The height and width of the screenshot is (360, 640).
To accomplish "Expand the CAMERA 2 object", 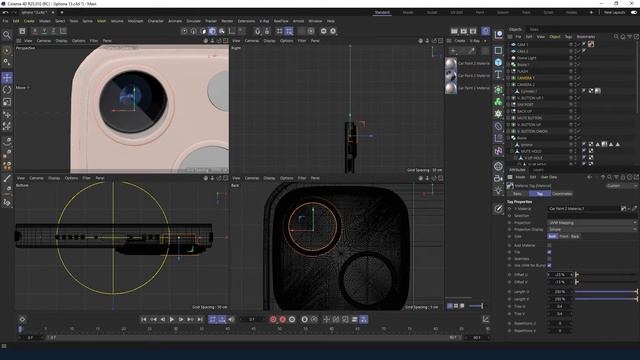I will [508, 84].
